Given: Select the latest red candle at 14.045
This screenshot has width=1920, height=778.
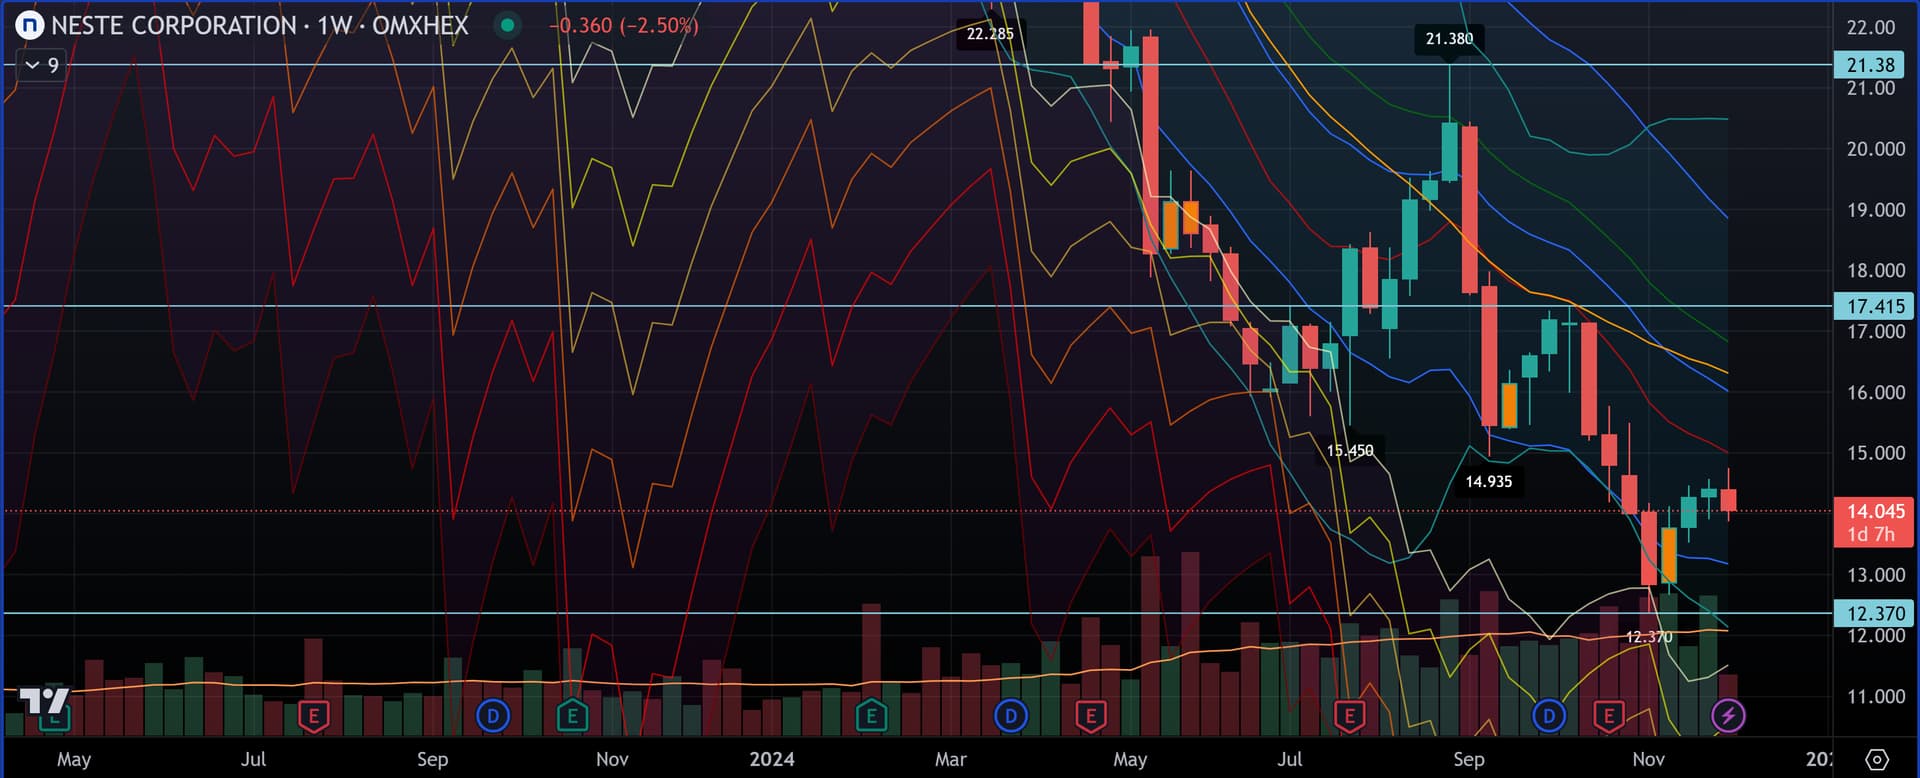Looking at the screenshot, I should click(1728, 500).
